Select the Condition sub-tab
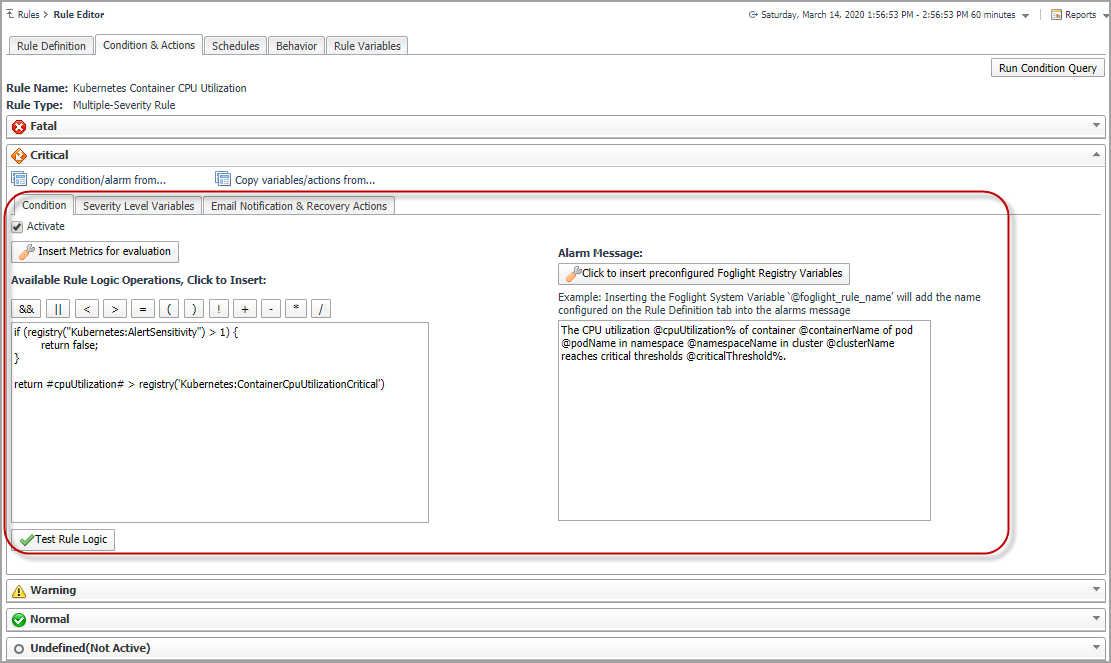1111x663 pixels. 44,205
